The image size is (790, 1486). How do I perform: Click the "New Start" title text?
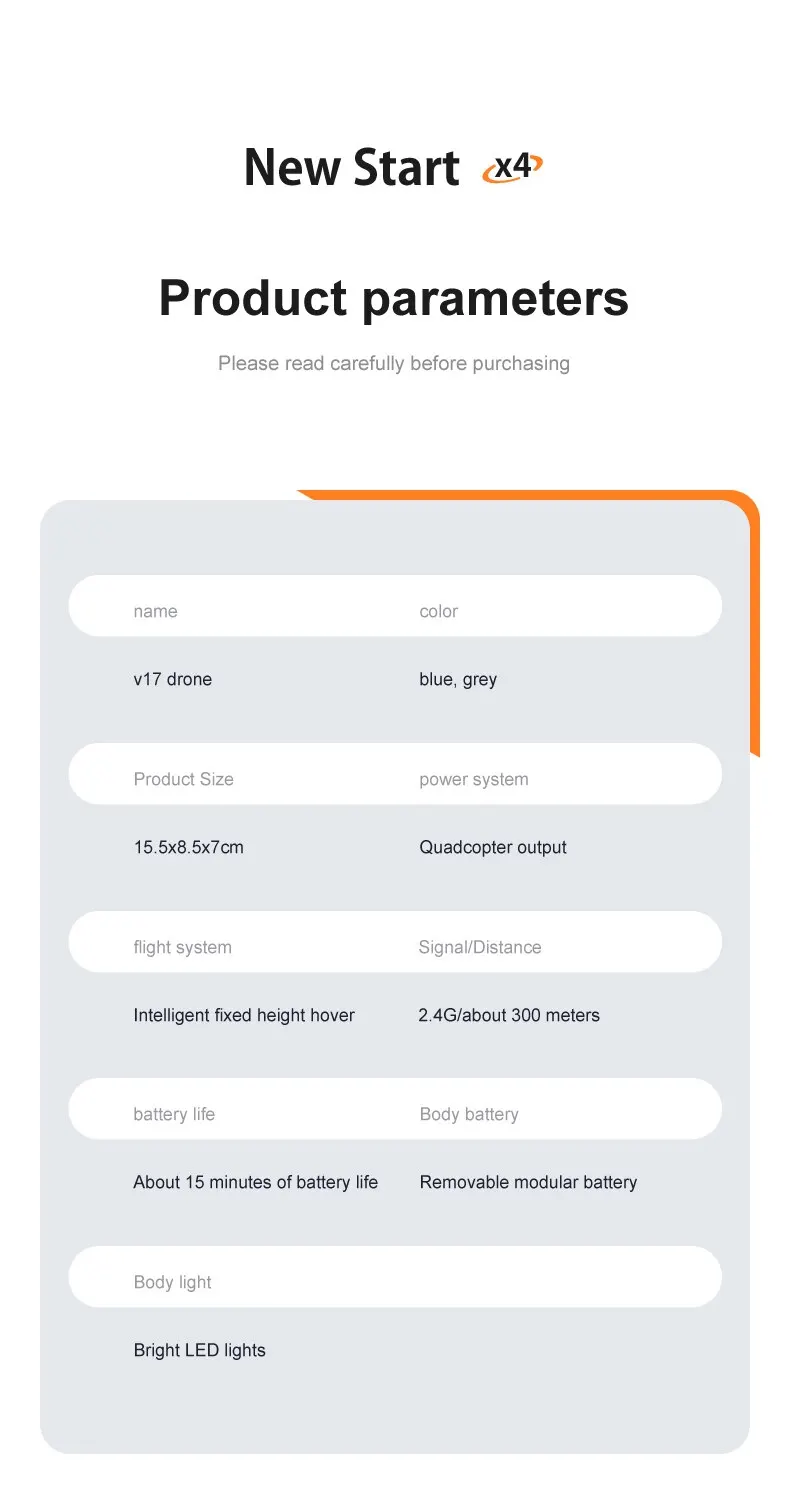(x=352, y=168)
